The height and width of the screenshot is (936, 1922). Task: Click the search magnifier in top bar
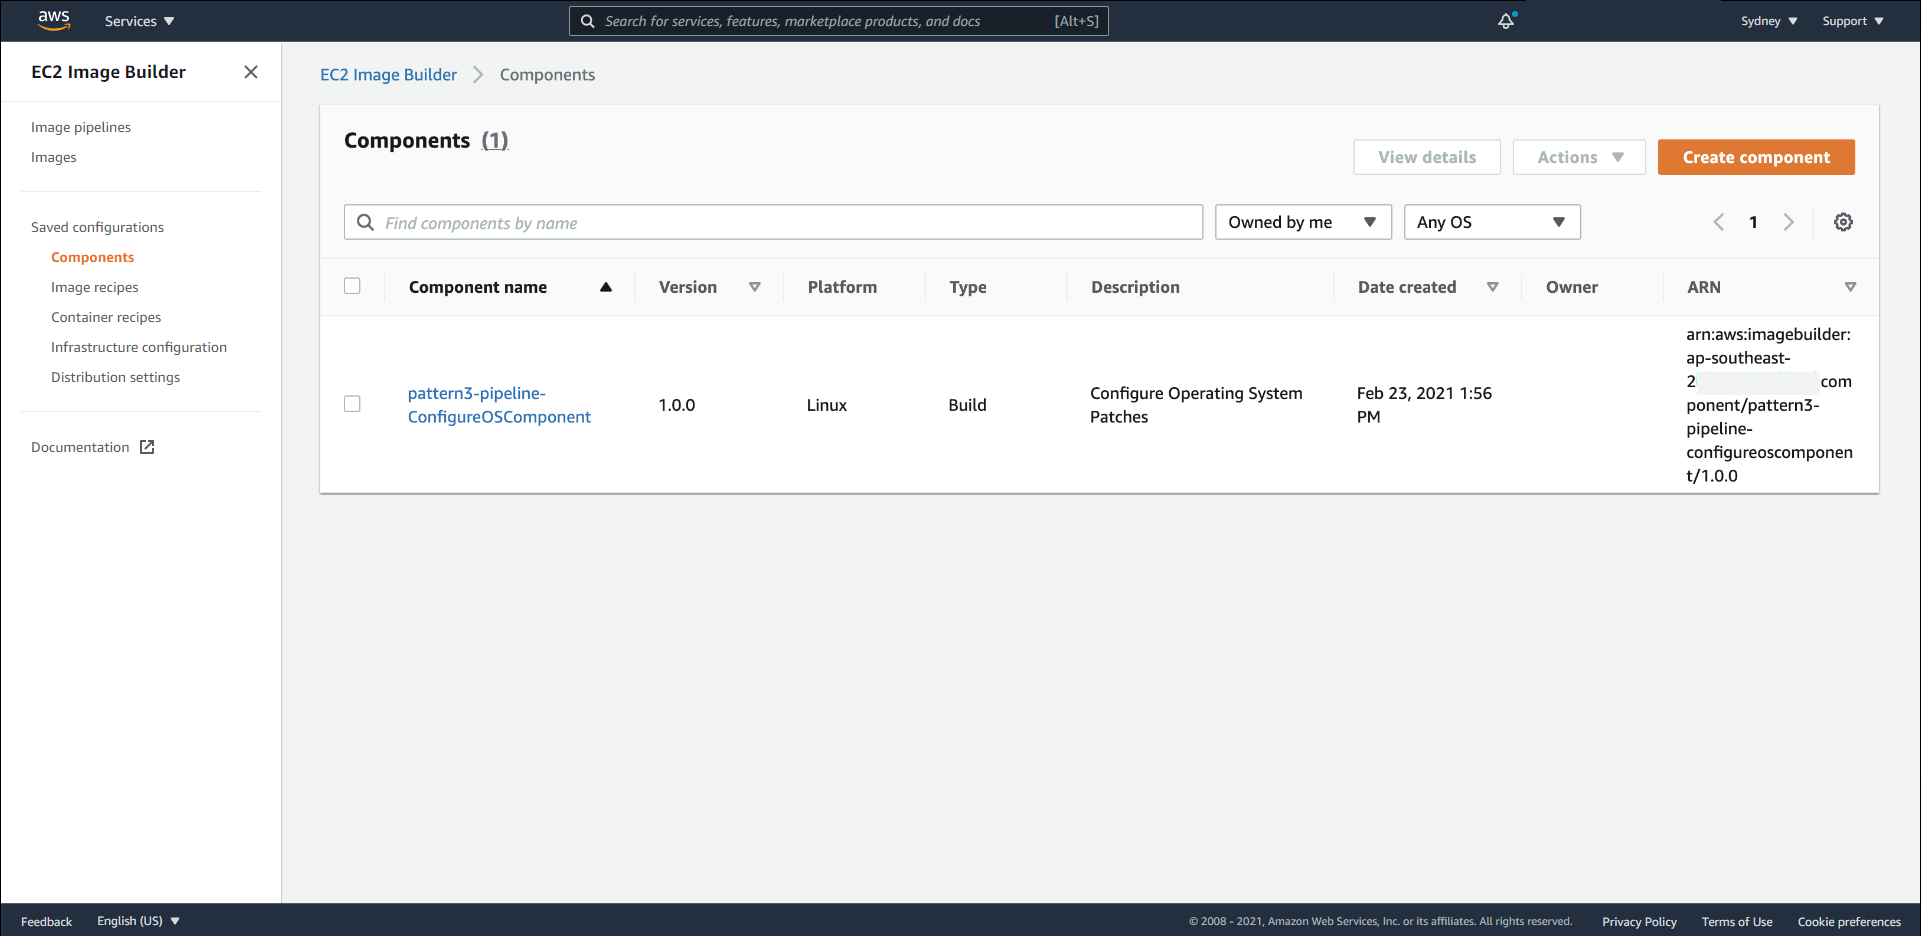point(588,21)
